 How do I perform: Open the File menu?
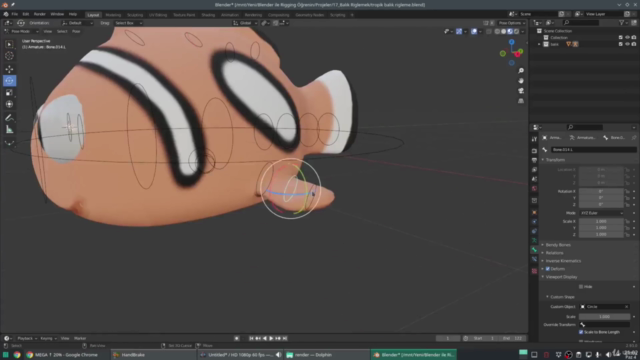tap(15, 14)
